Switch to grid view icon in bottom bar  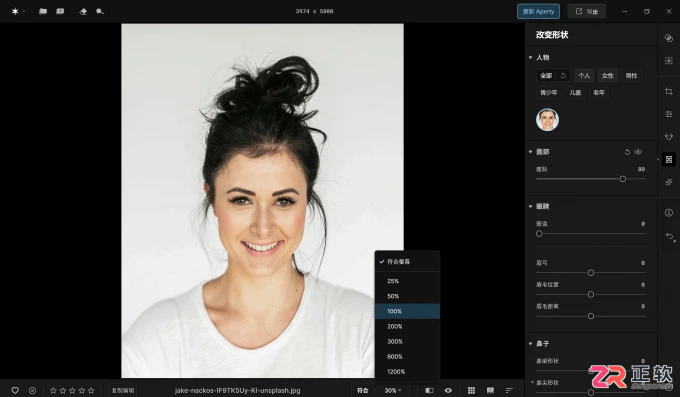click(x=471, y=390)
